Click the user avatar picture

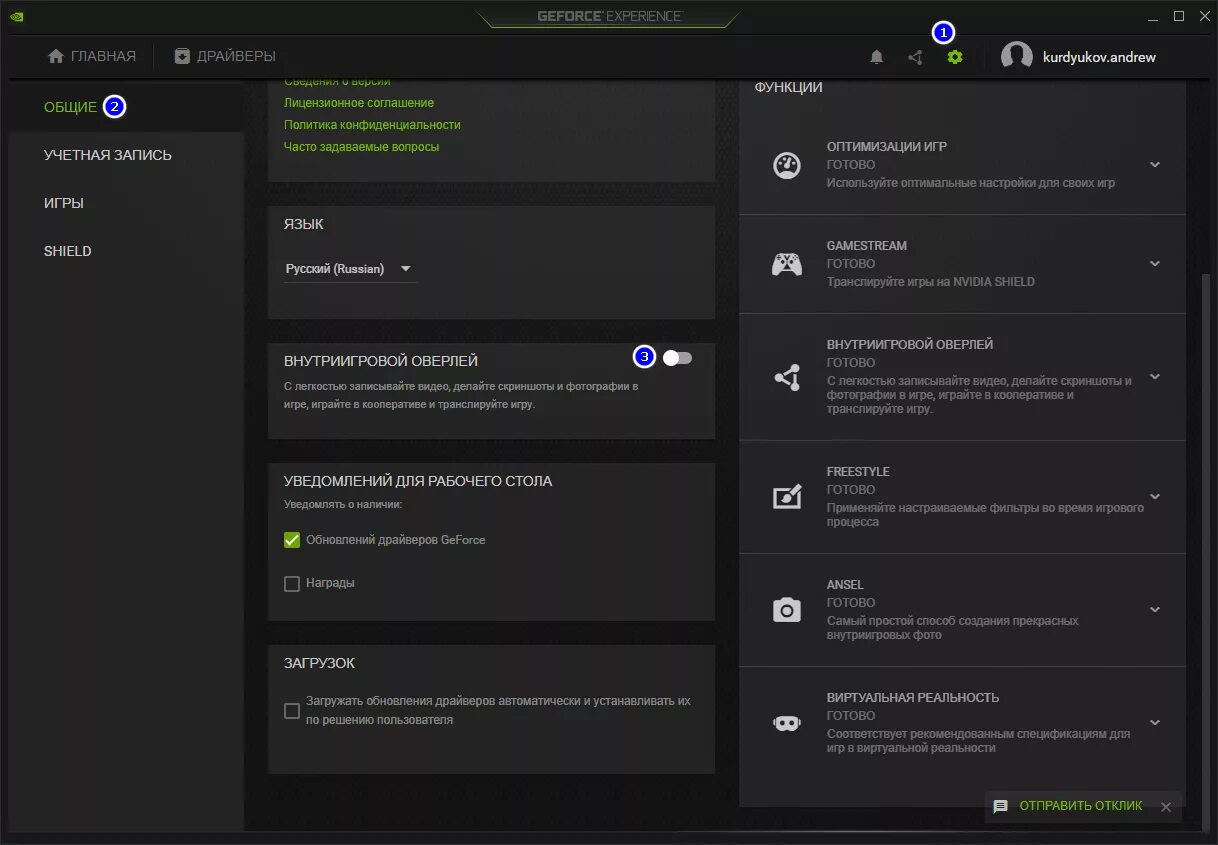[x=1017, y=57]
